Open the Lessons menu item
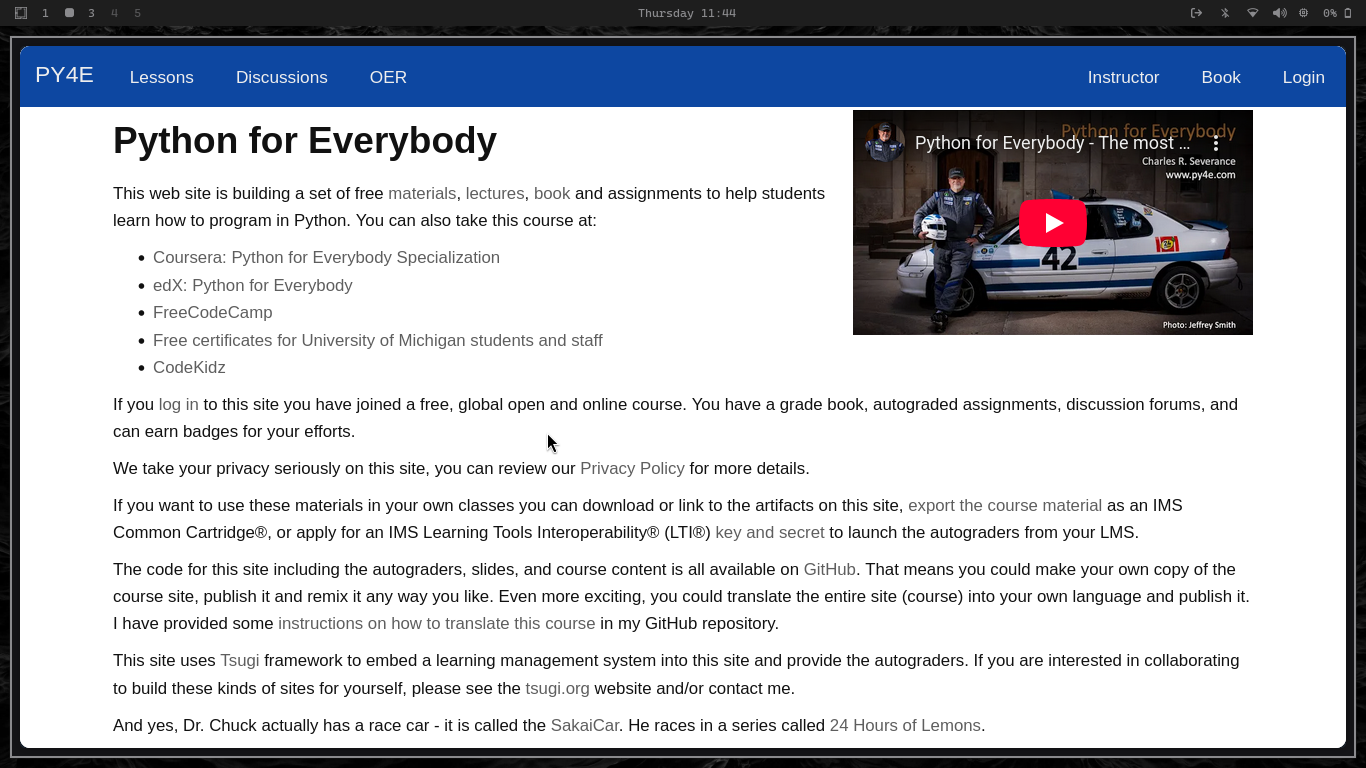Screen dimensions: 1366x768 [x=161, y=77]
